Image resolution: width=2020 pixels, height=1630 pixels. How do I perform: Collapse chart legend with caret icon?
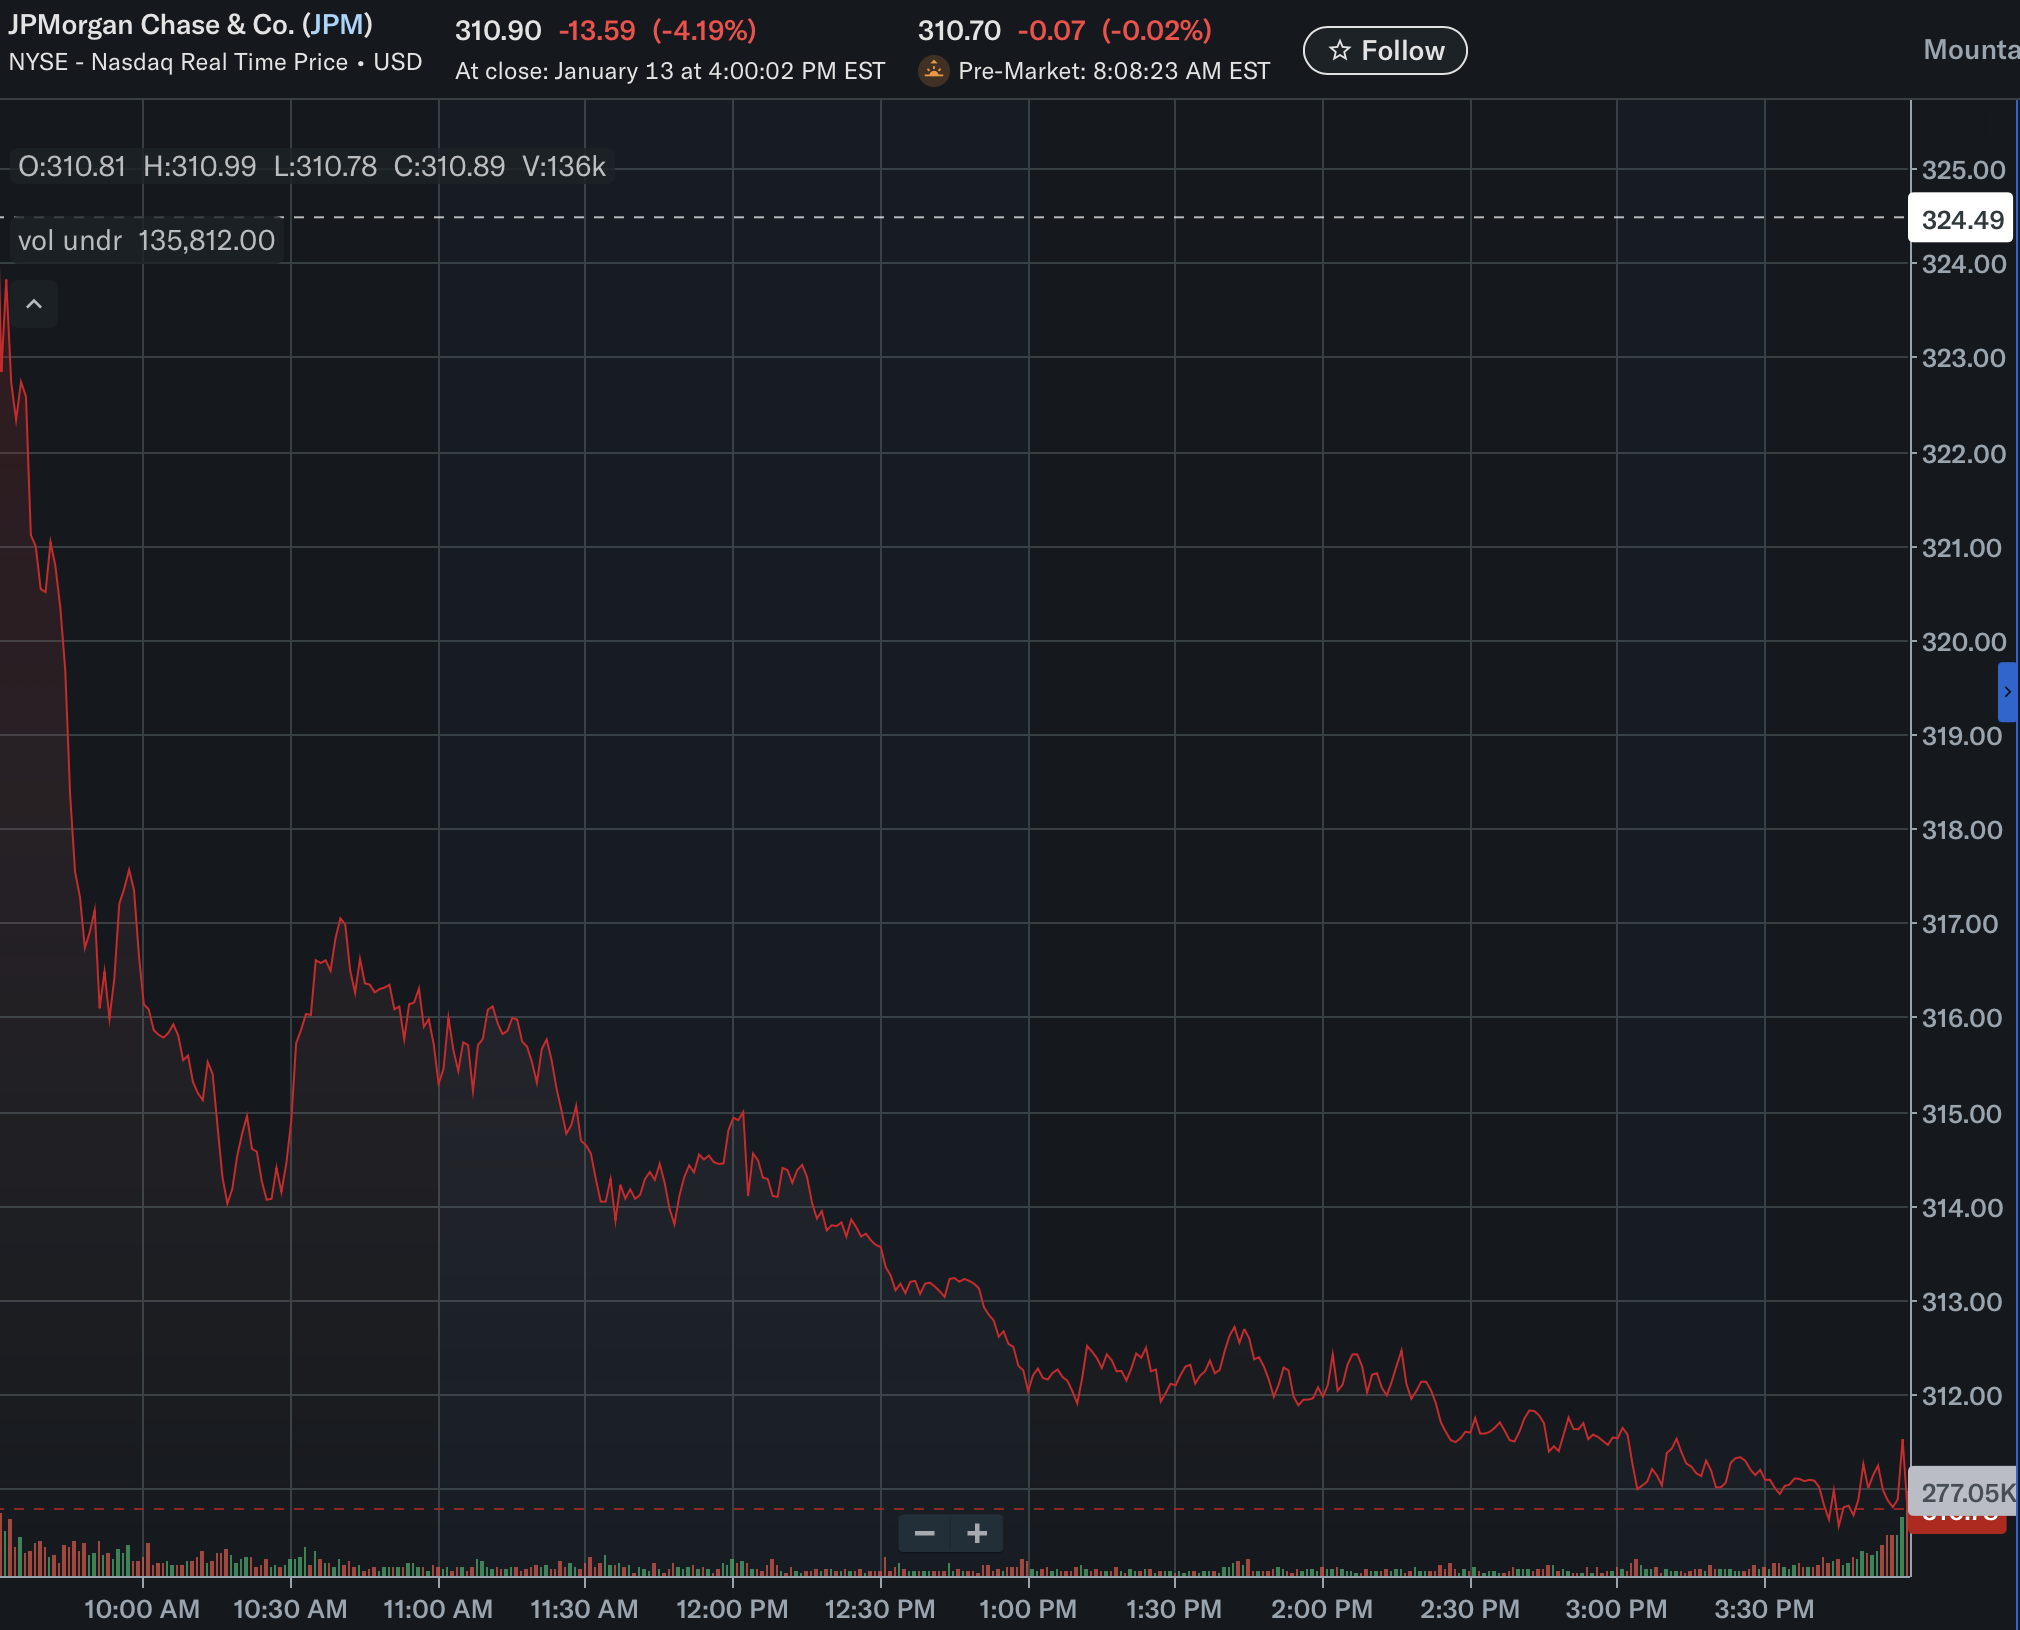(x=34, y=304)
